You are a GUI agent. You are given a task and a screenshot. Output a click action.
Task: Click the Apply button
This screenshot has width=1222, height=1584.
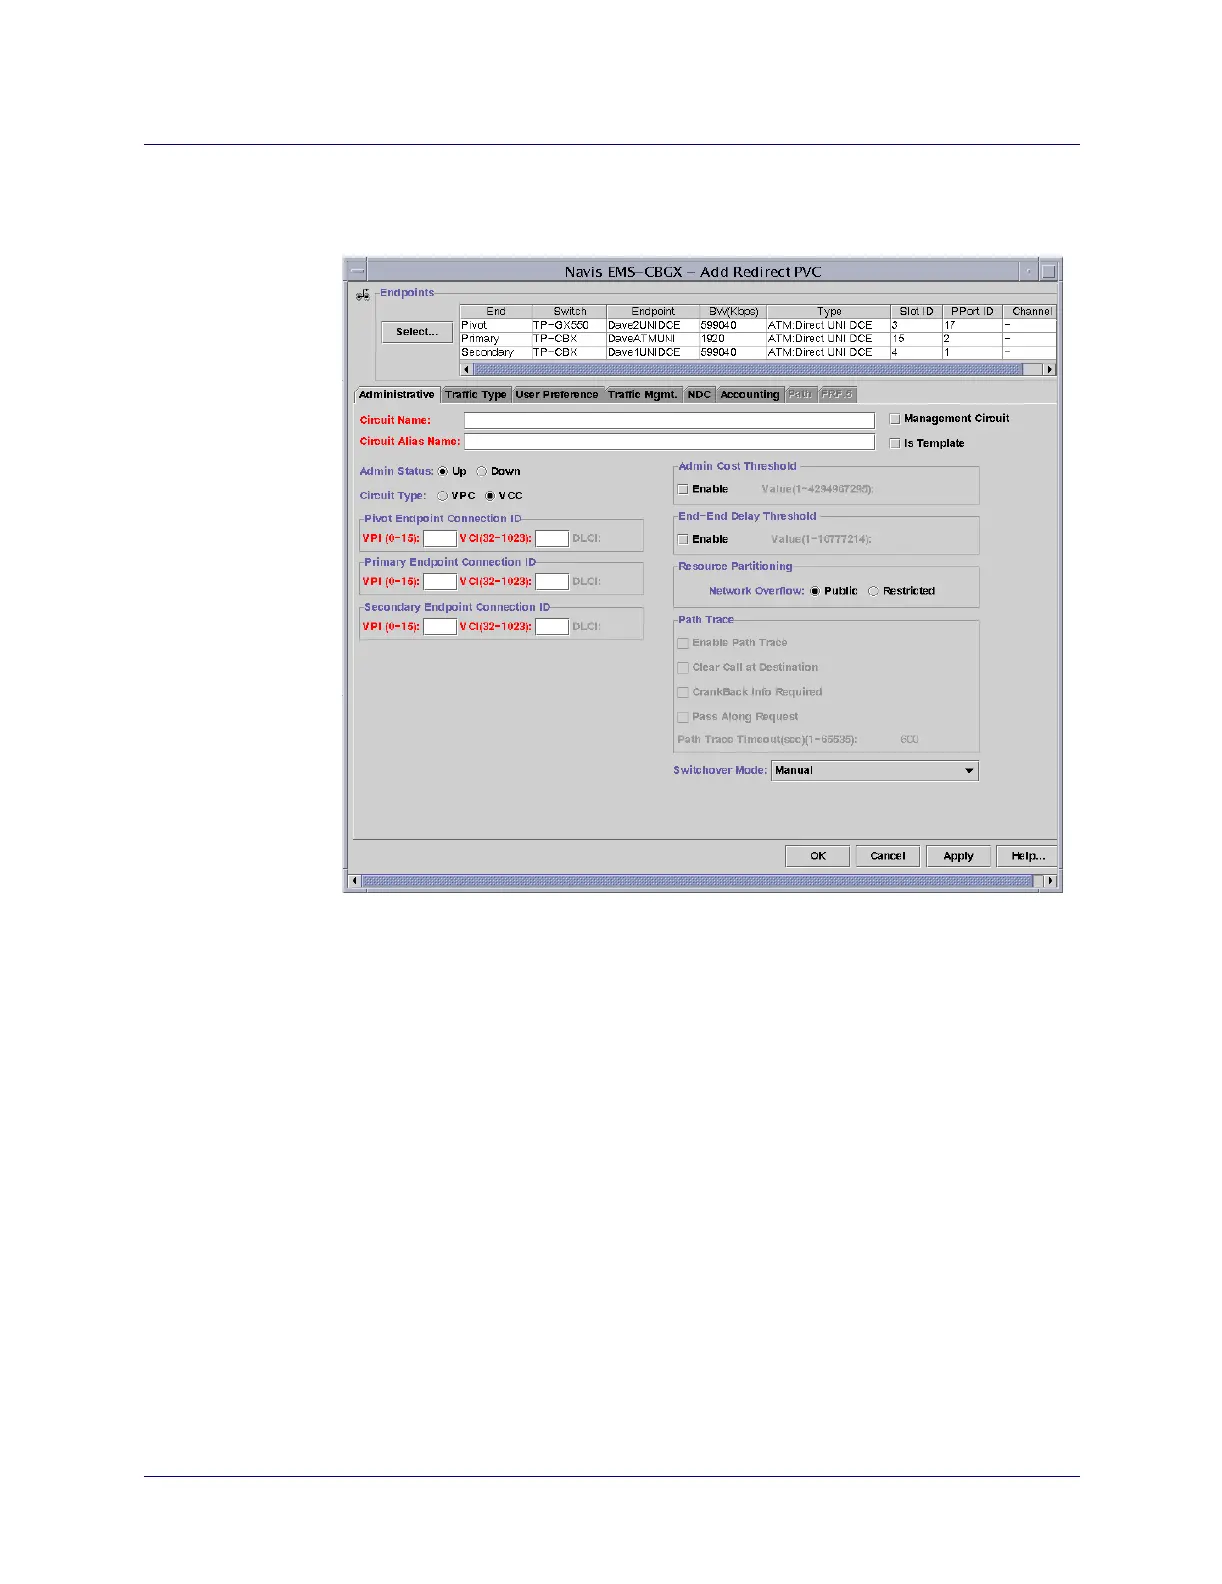[958, 856]
